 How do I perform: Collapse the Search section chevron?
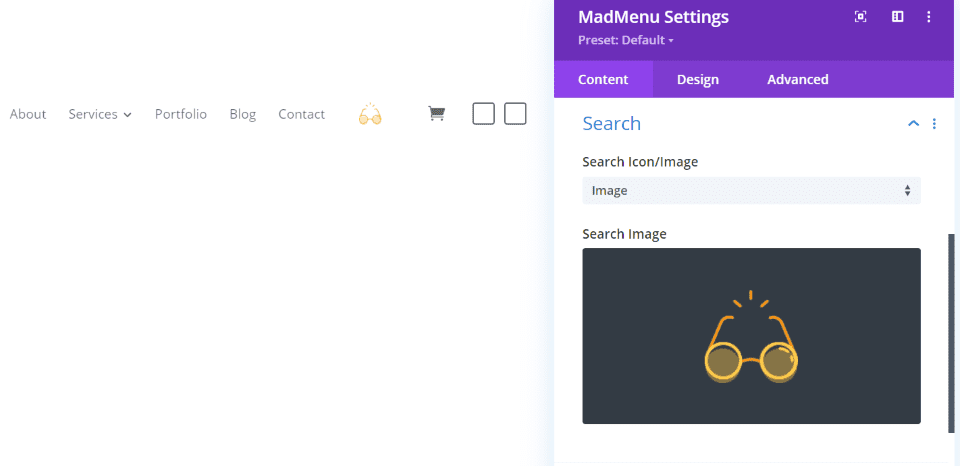click(x=913, y=124)
